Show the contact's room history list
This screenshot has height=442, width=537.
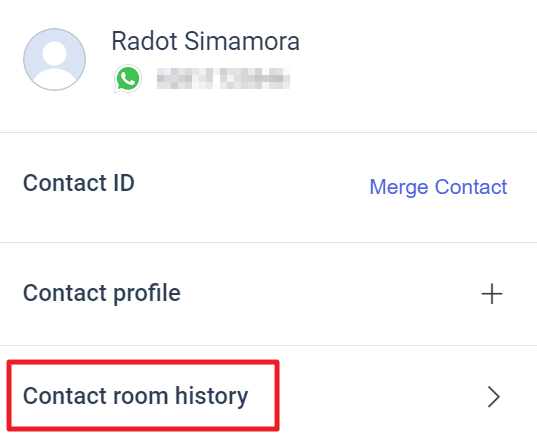(x=268, y=396)
